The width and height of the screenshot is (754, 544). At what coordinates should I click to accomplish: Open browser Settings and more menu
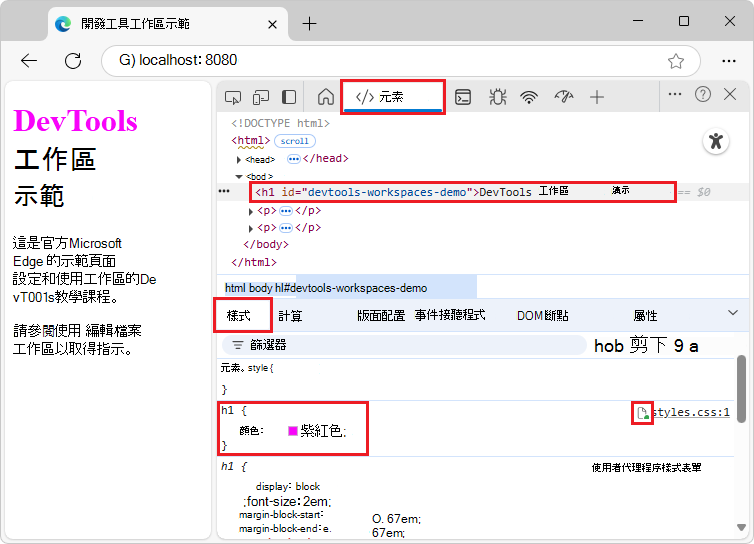tap(729, 61)
